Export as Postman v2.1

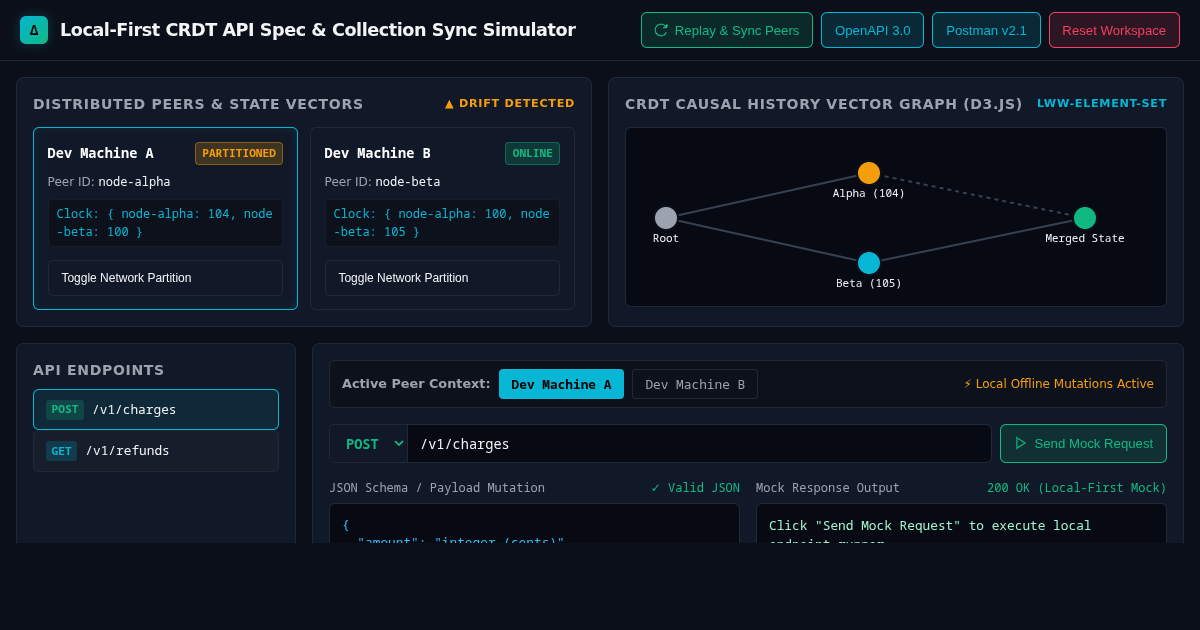point(986,30)
